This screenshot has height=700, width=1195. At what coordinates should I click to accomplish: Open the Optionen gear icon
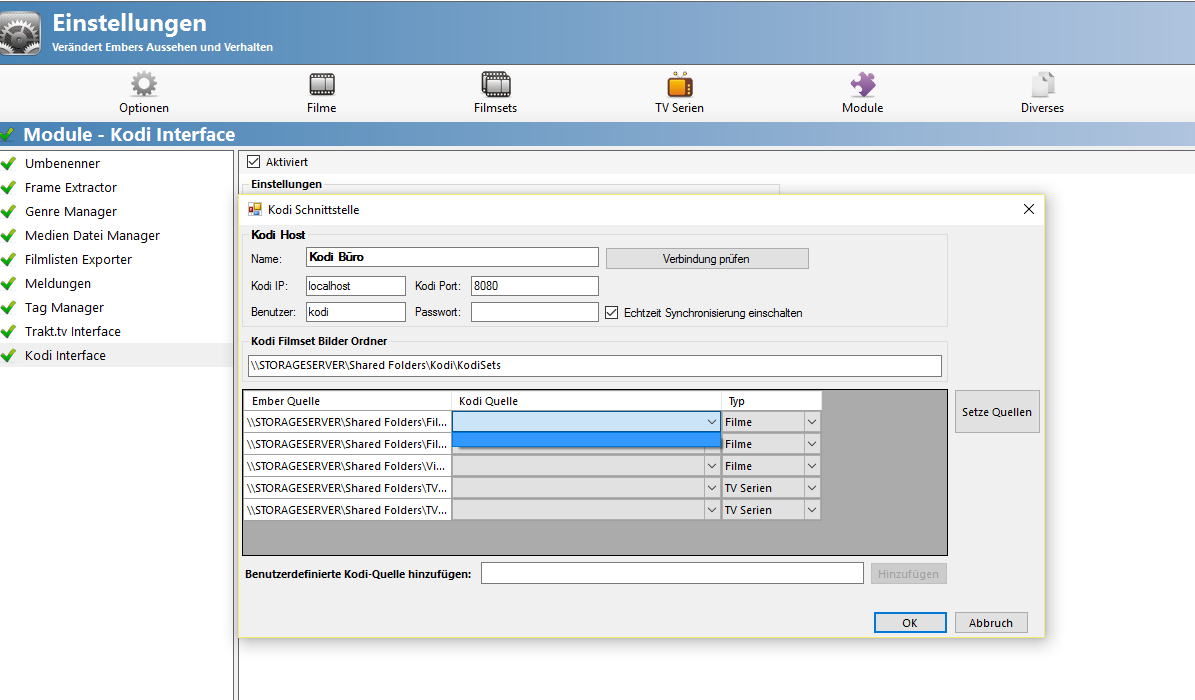pyautogui.click(x=144, y=84)
